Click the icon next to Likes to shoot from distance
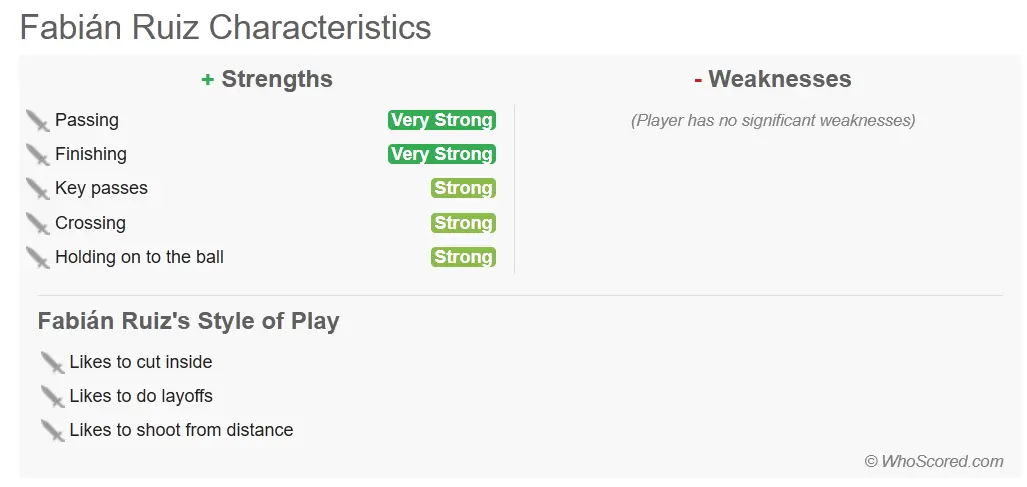 pos(52,431)
